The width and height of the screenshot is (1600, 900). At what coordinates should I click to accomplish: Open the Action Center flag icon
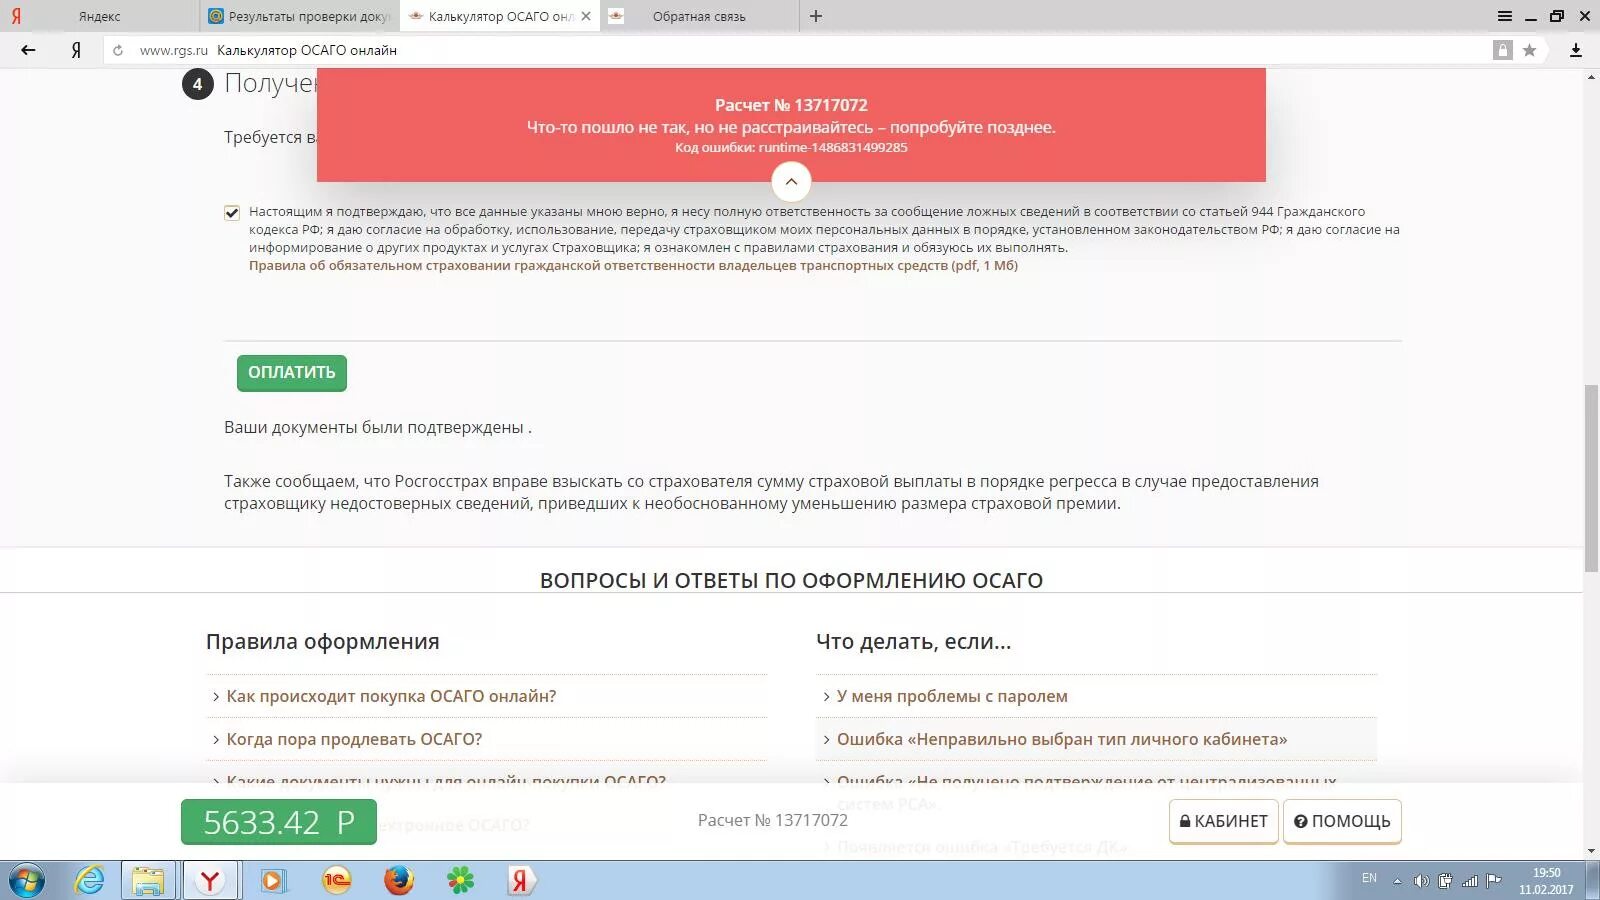(x=1493, y=881)
